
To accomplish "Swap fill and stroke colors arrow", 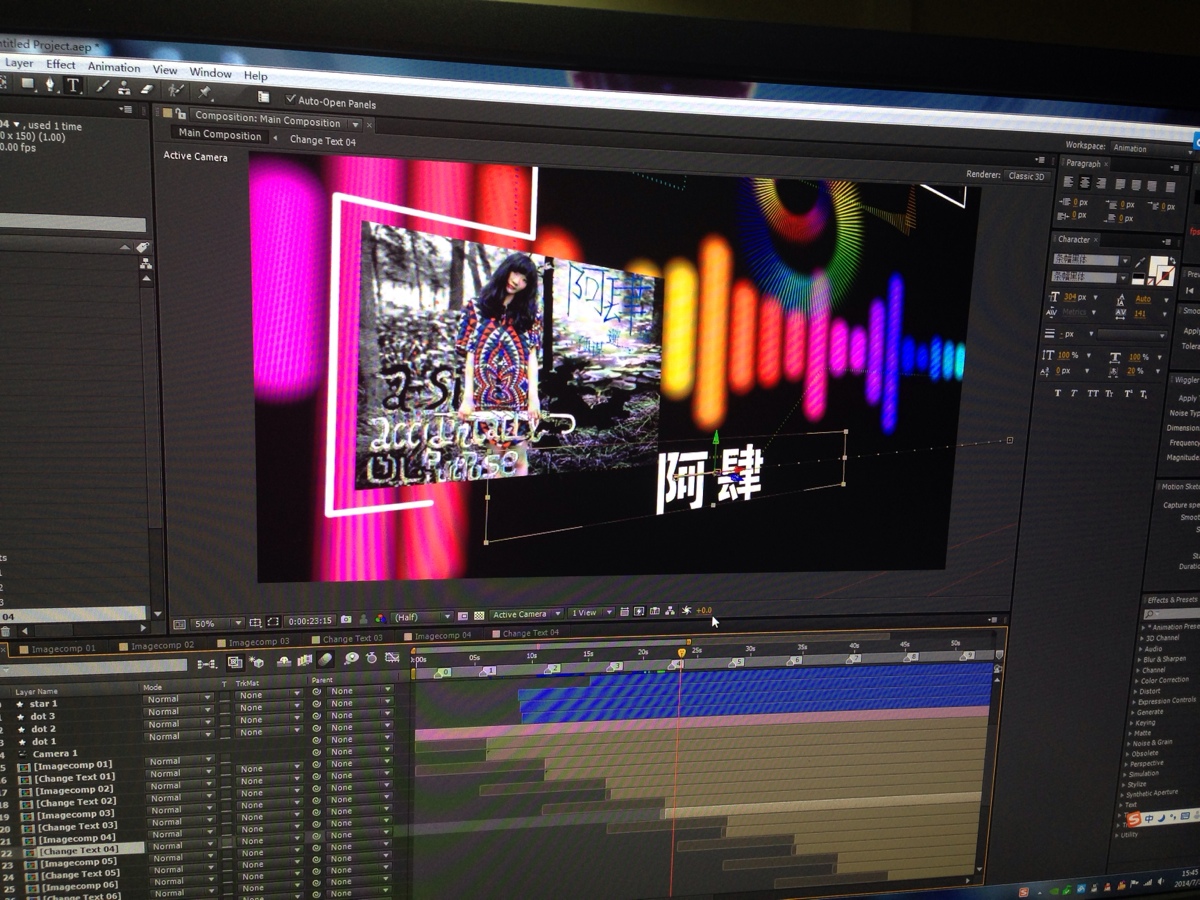I will tap(1173, 260).
